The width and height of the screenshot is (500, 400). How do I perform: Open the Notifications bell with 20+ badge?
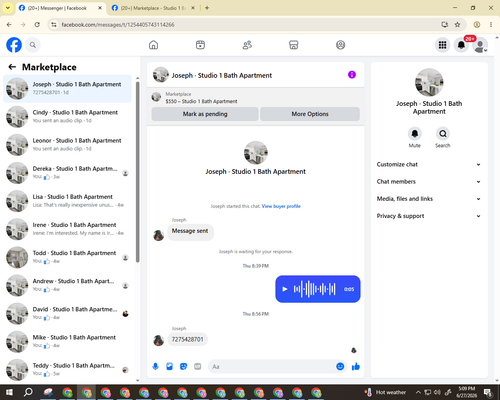tap(461, 45)
